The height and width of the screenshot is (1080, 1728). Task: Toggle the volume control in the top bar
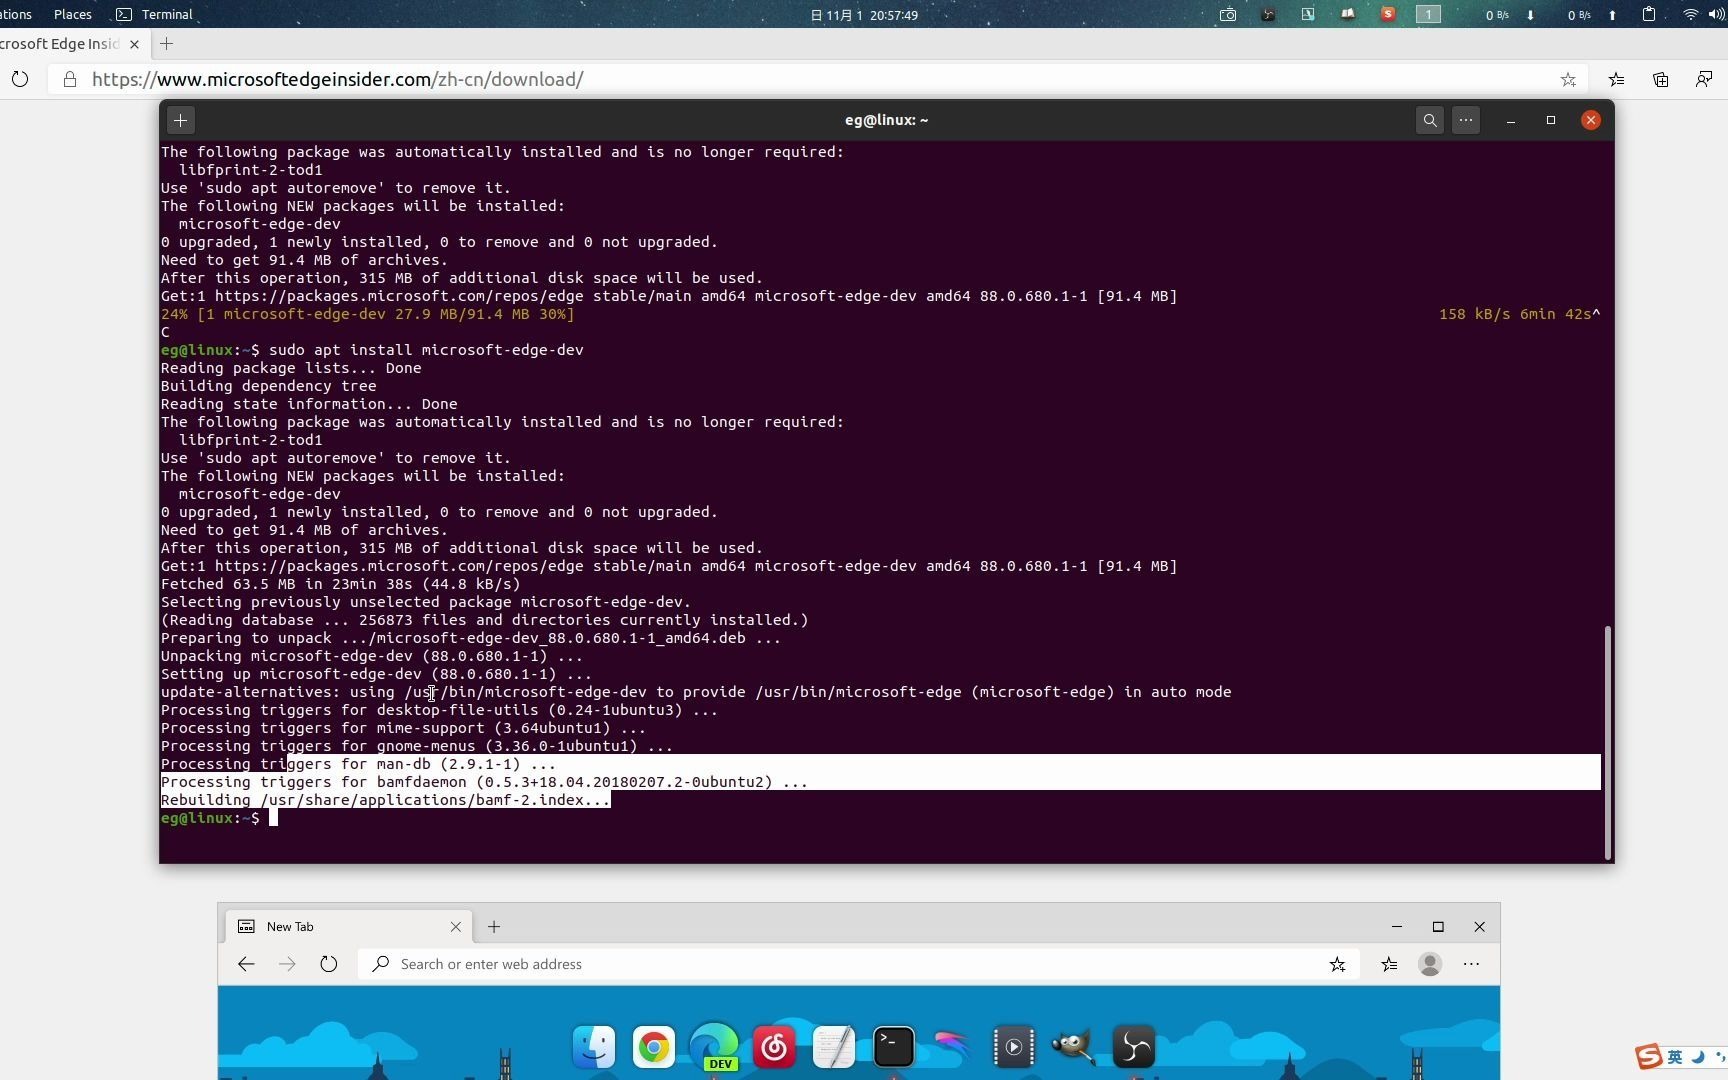point(1718,14)
